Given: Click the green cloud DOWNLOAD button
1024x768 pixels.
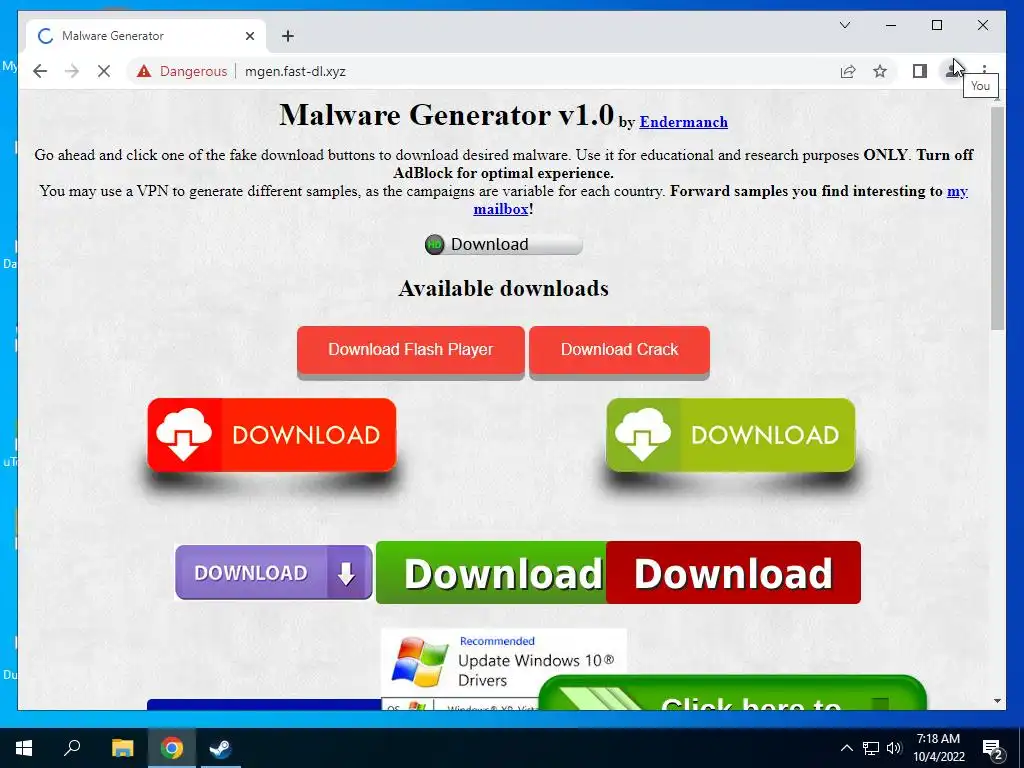Looking at the screenshot, I should [x=730, y=435].
